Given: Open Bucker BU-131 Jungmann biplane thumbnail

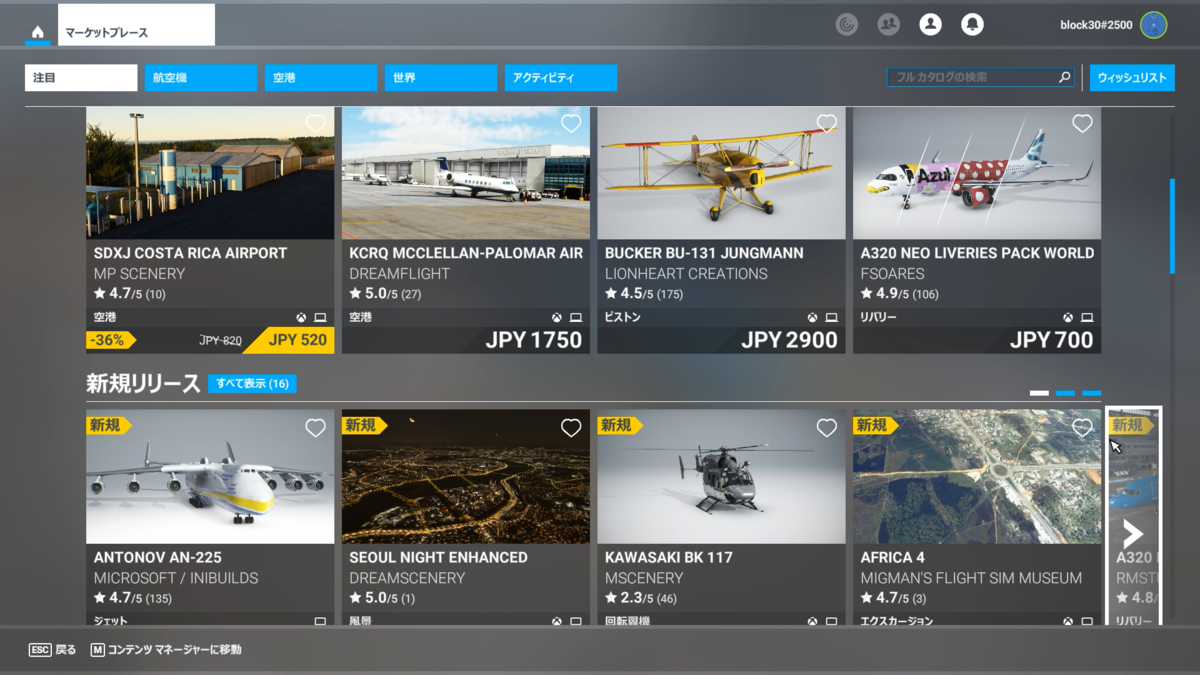Looking at the screenshot, I should point(721,173).
